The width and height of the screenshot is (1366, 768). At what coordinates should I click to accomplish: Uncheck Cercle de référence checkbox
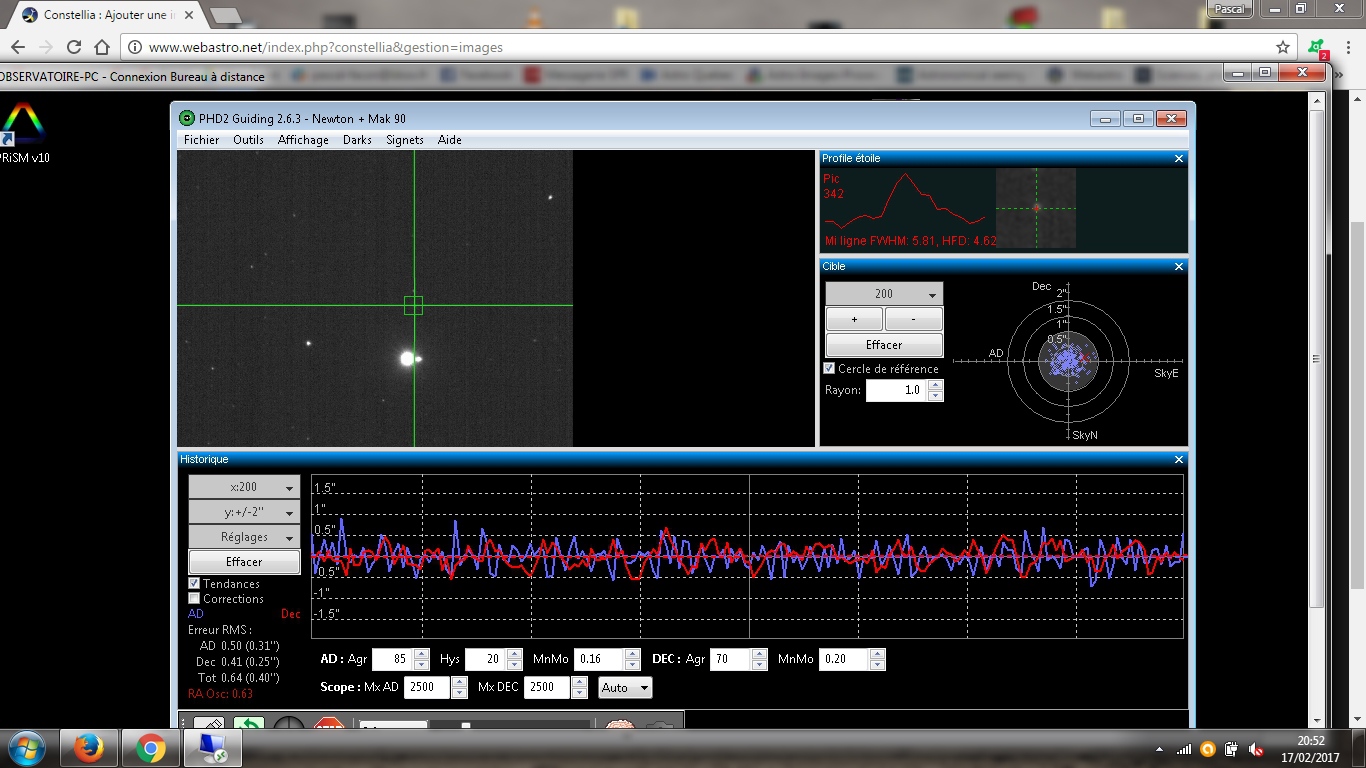tap(829, 369)
